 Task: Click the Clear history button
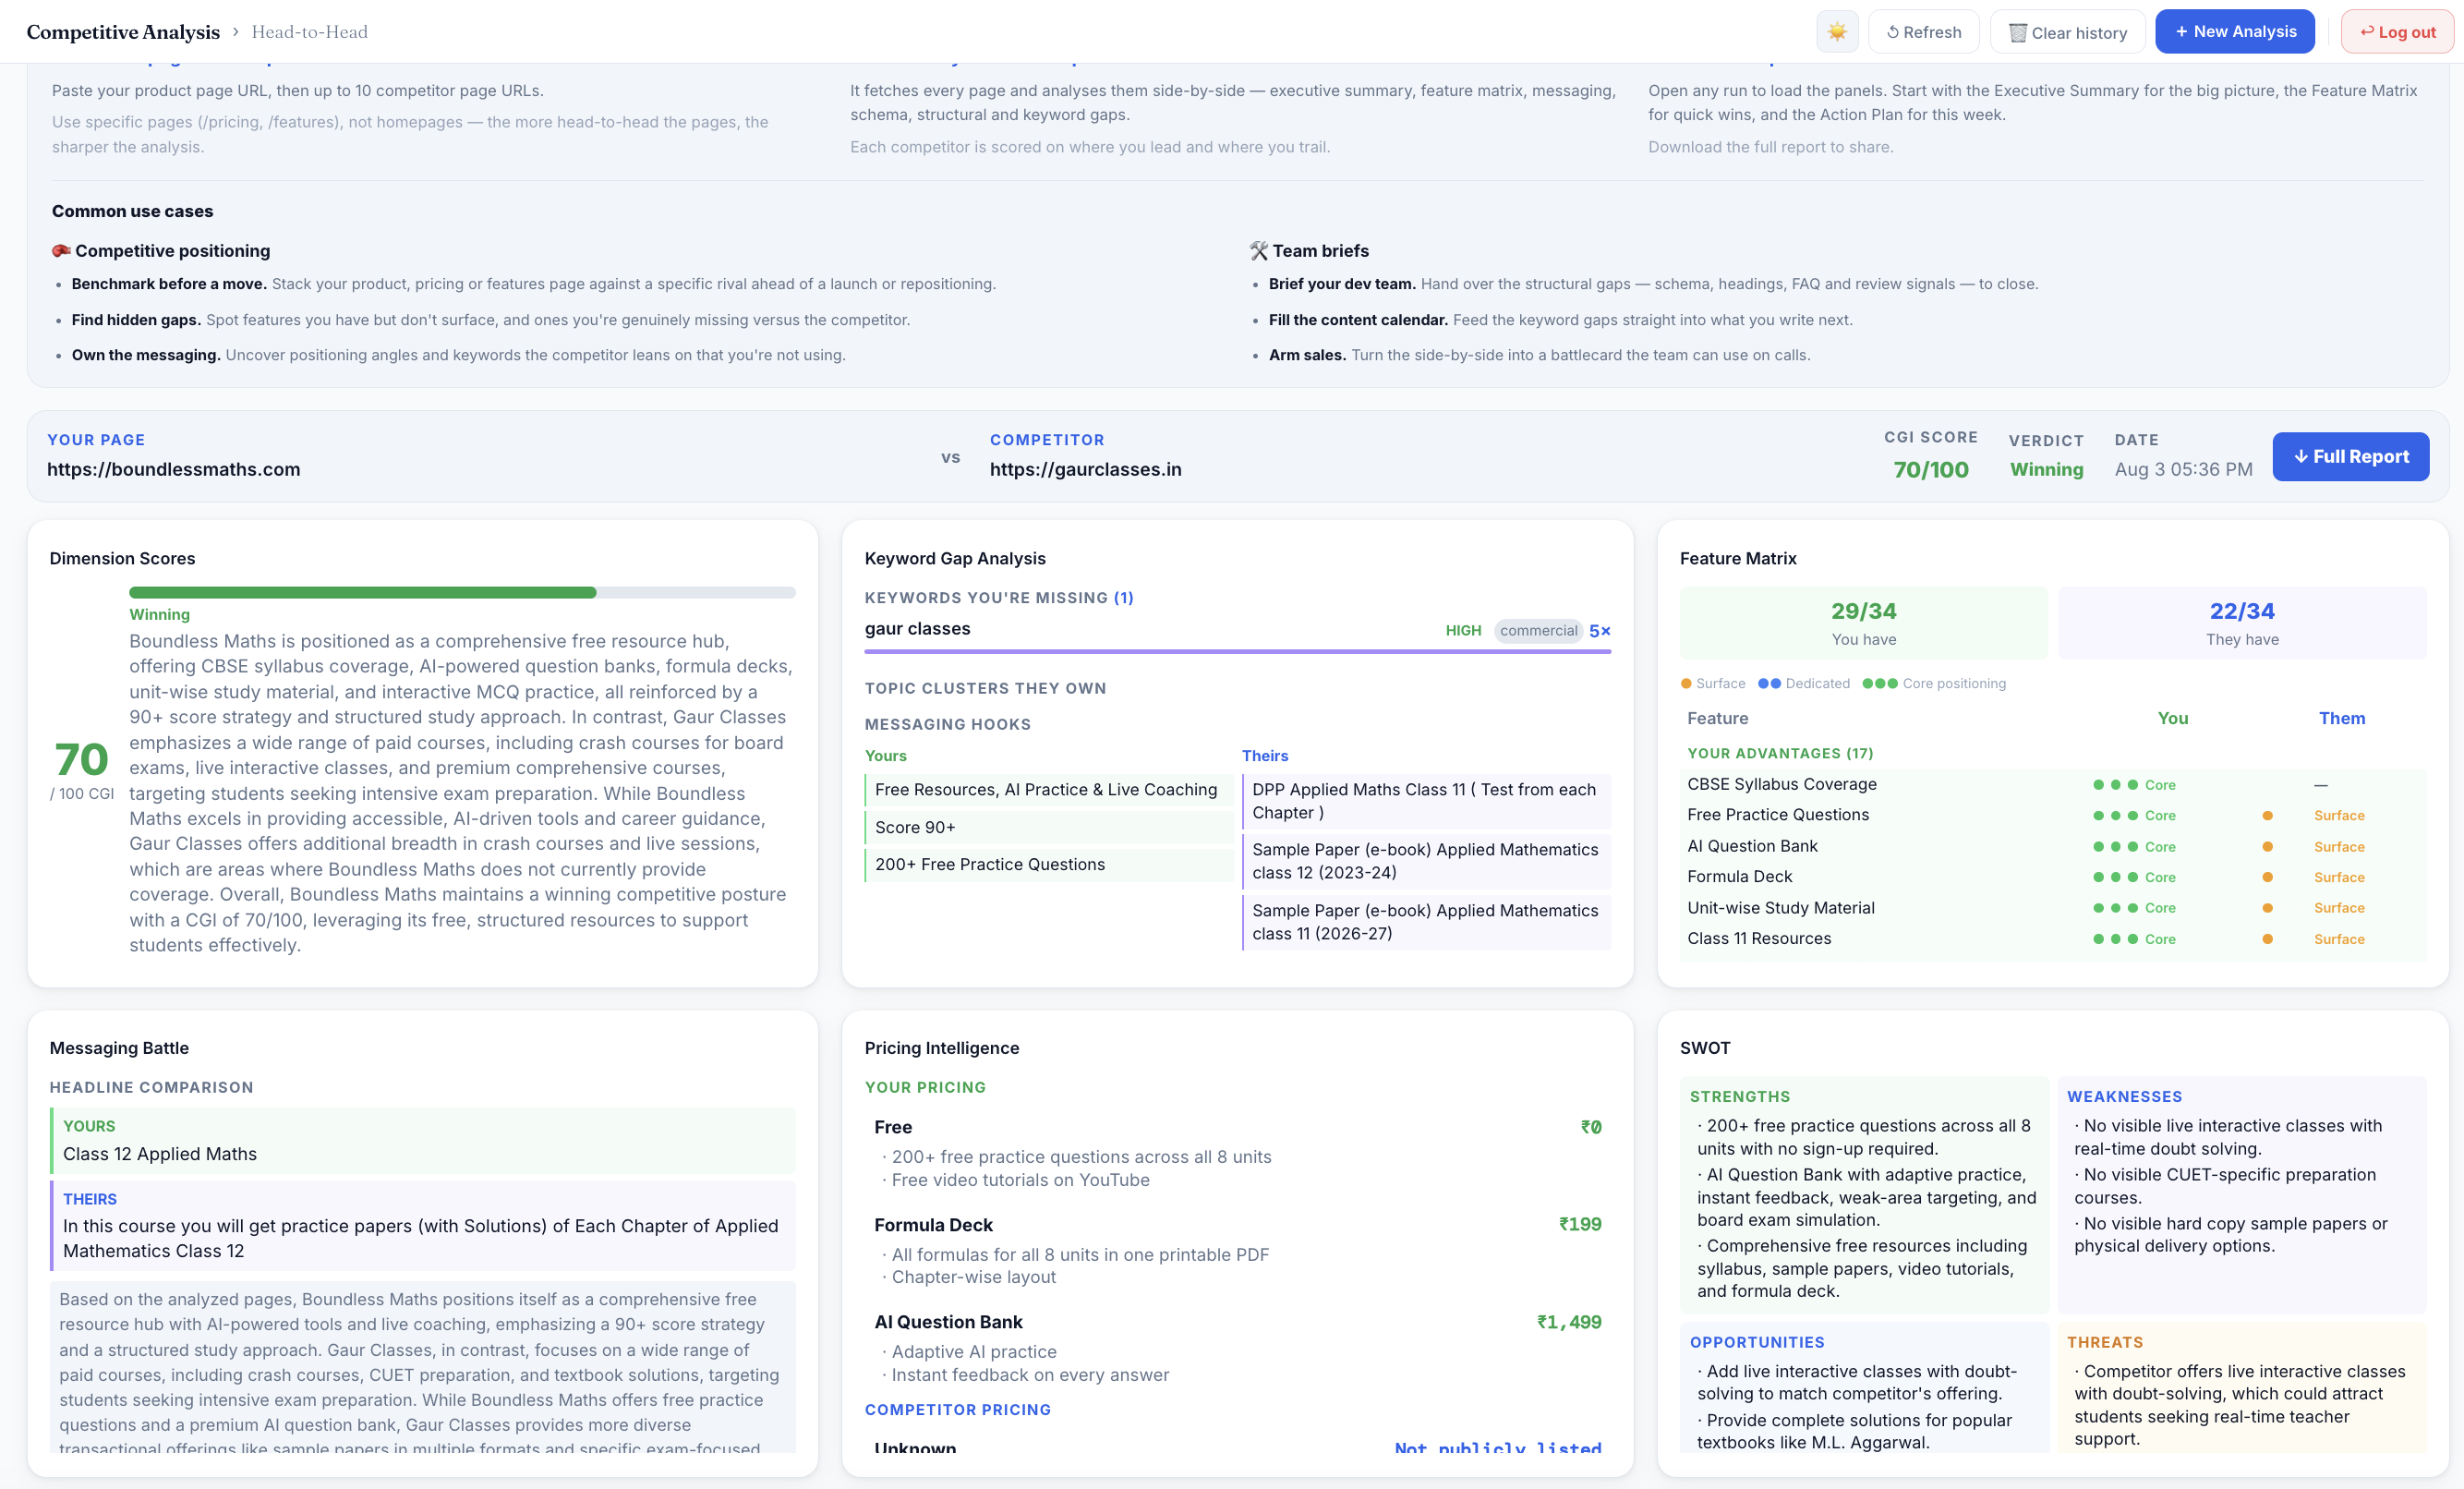point(2067,32)
